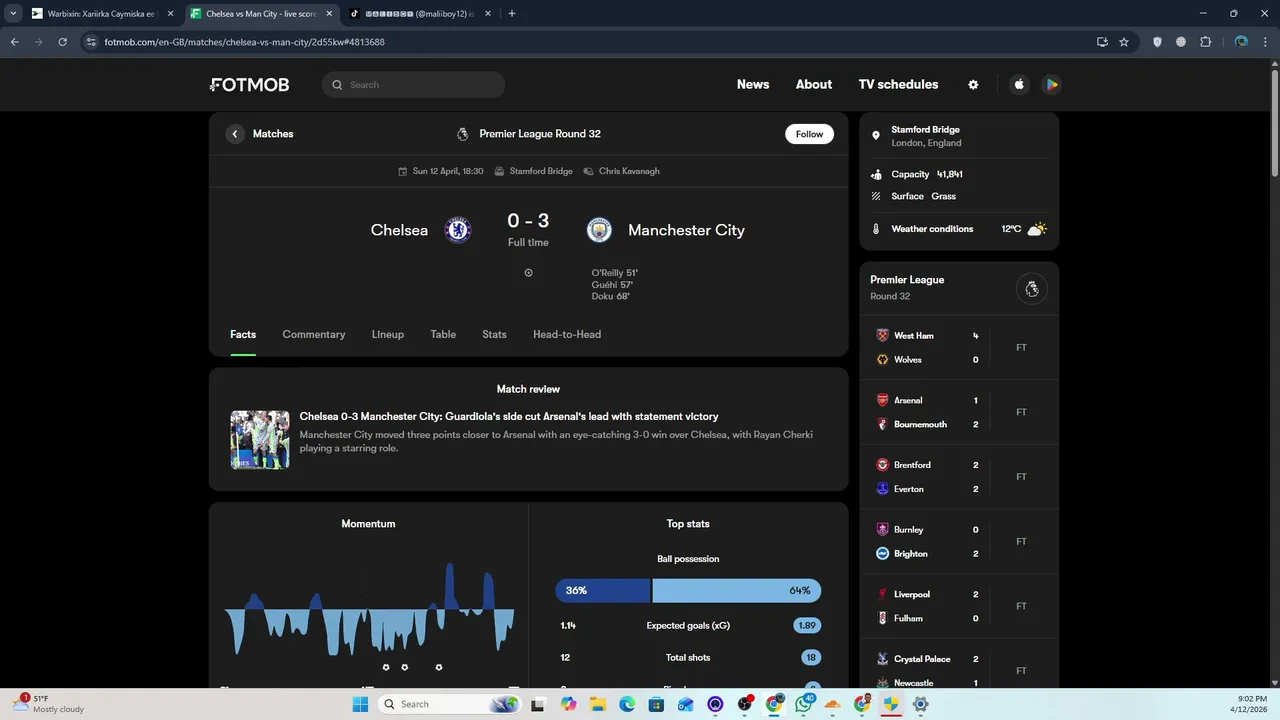The image size is (1280, 720).
Task: Click the Chelsea 36% possession bar
Action: click(603, 591)
